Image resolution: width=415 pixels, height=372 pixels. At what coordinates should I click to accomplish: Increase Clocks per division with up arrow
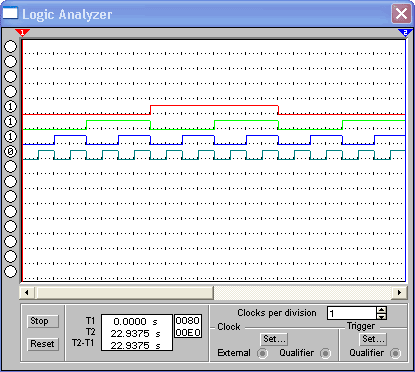[x=382, y=310]
